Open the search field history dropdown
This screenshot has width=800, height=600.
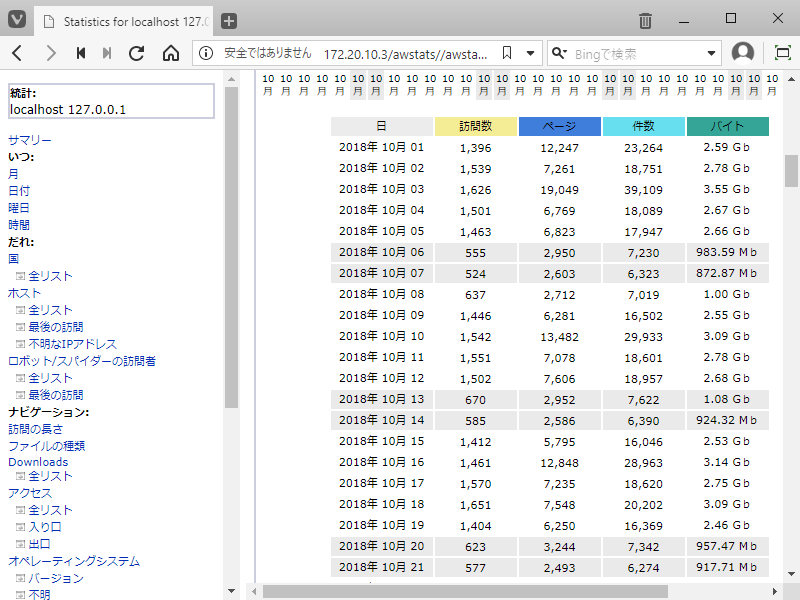712,53
